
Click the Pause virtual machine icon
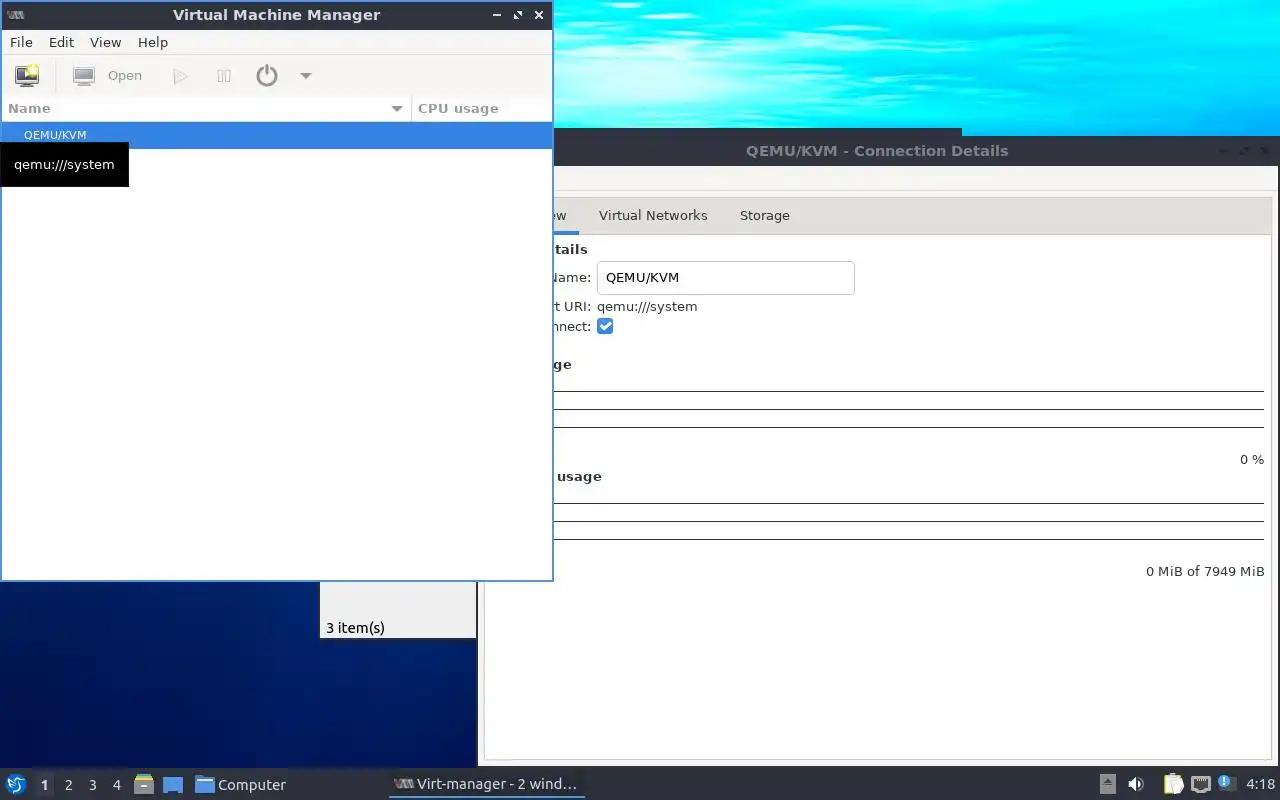point(224,76)
